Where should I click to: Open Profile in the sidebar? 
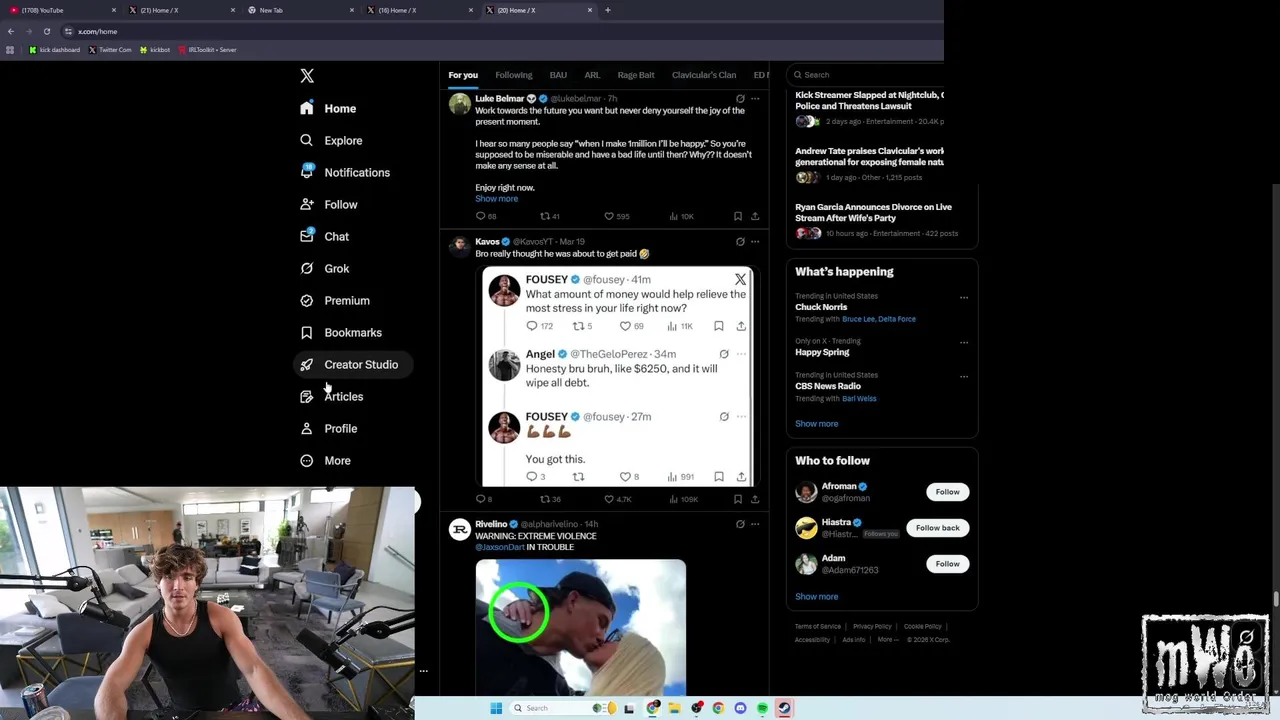pos(329,428)
